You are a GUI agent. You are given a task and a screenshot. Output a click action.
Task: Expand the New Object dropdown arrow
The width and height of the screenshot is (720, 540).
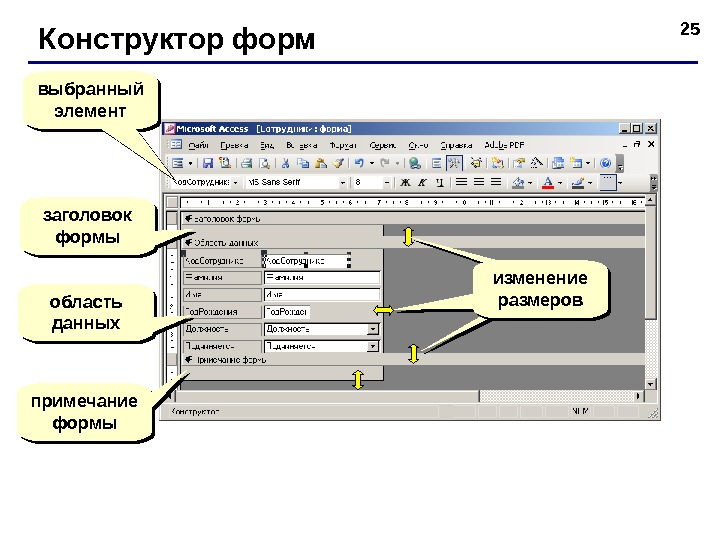pos(588,163)
